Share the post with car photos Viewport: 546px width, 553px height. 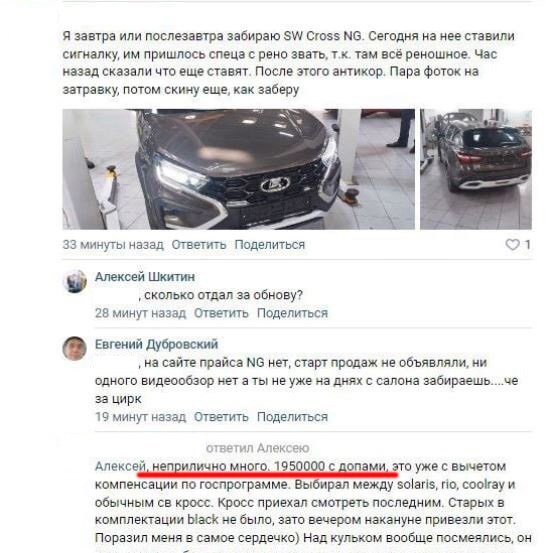pyautogui.click(x=270, y=245)
